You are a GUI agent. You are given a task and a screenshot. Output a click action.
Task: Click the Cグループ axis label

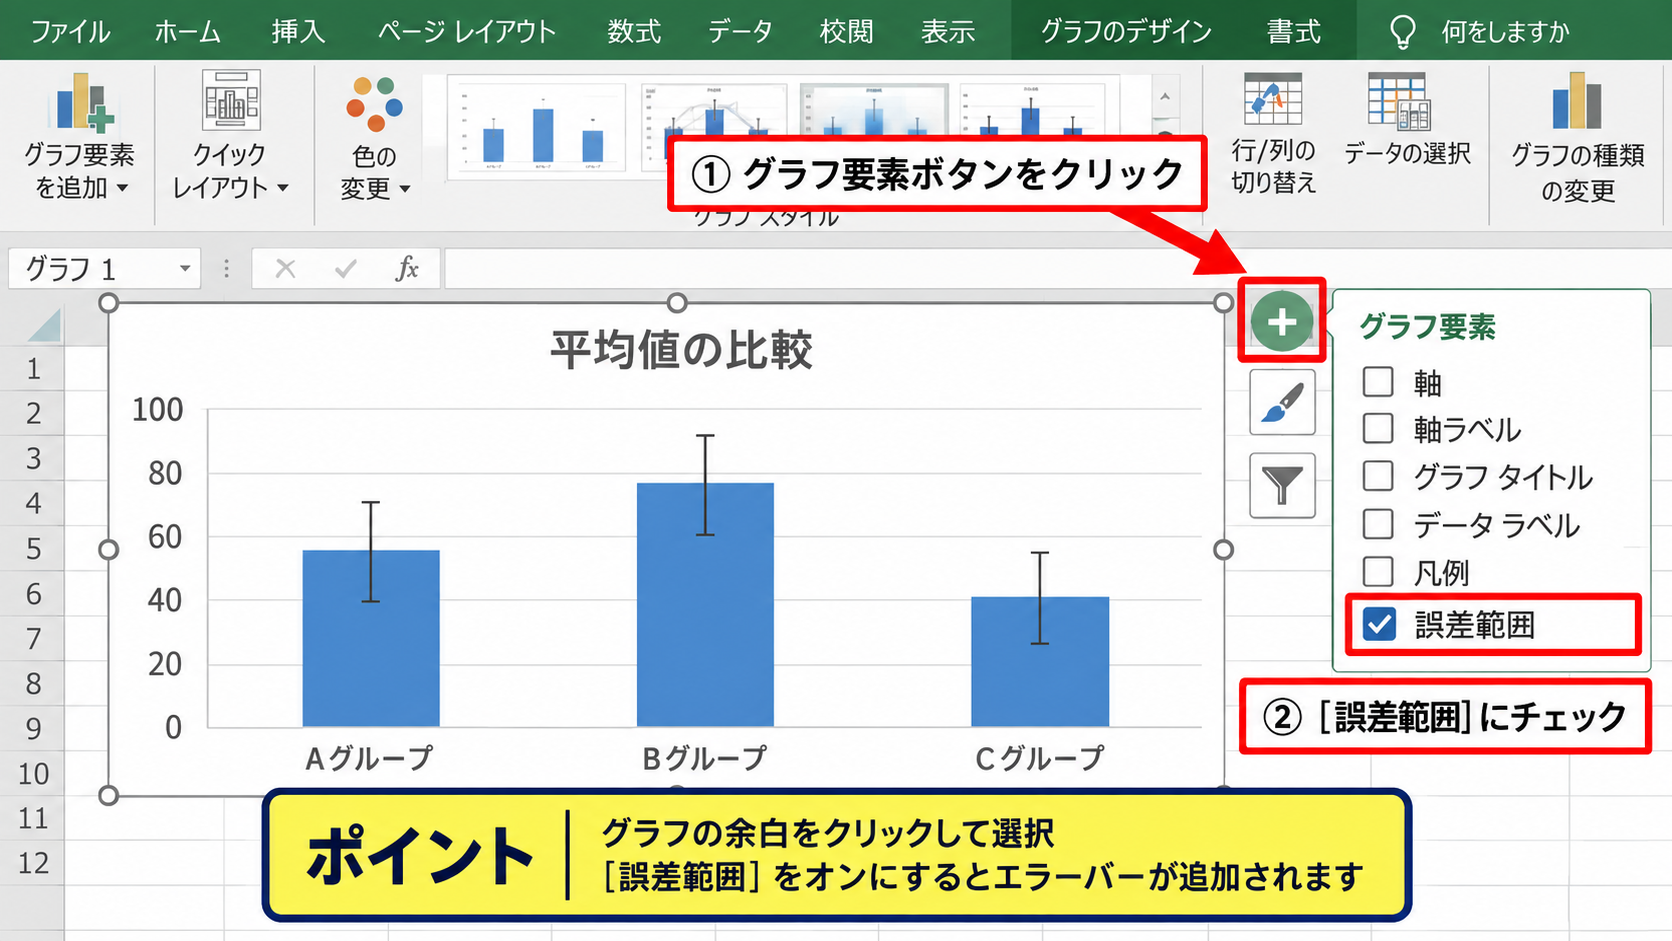coord(1039,758)
